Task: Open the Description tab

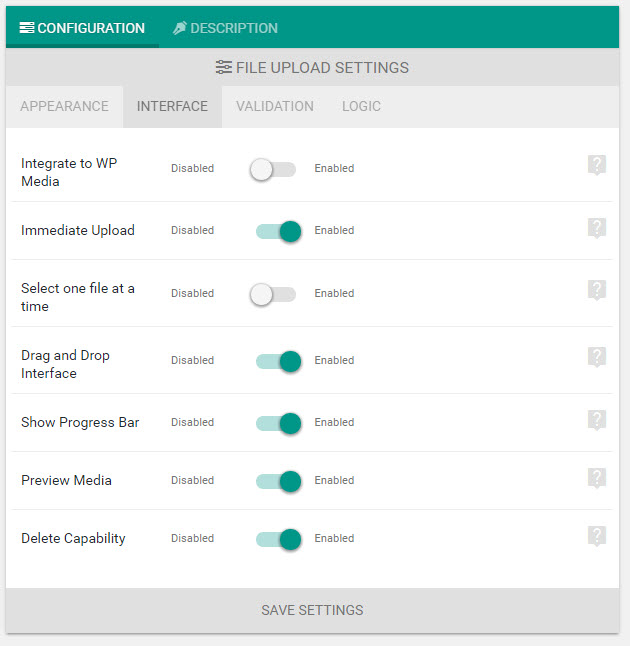Action: 225,28
